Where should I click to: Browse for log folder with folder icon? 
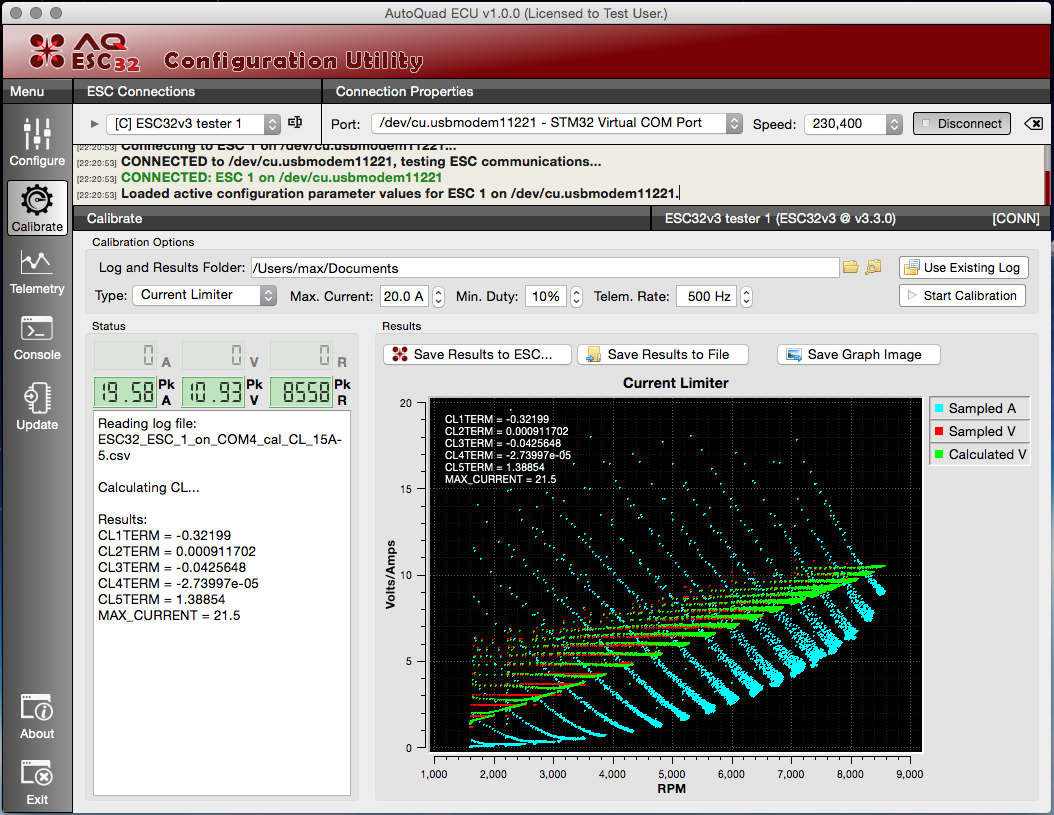[x=851, y=267]
